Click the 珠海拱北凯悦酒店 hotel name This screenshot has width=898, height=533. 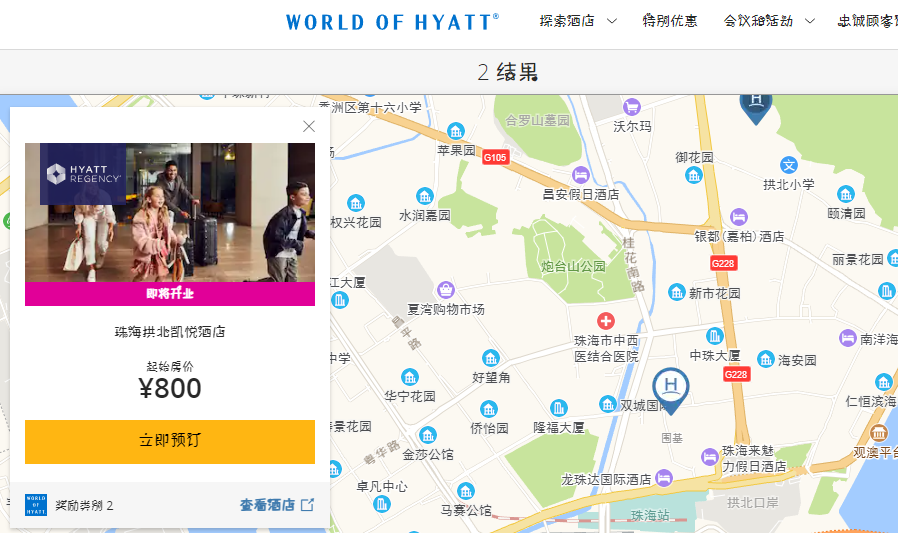(170, 332)
